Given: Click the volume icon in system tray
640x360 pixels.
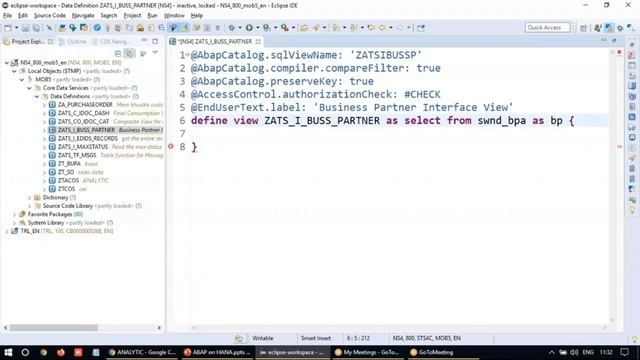Looking at the screenshot, I should point(574,352).
